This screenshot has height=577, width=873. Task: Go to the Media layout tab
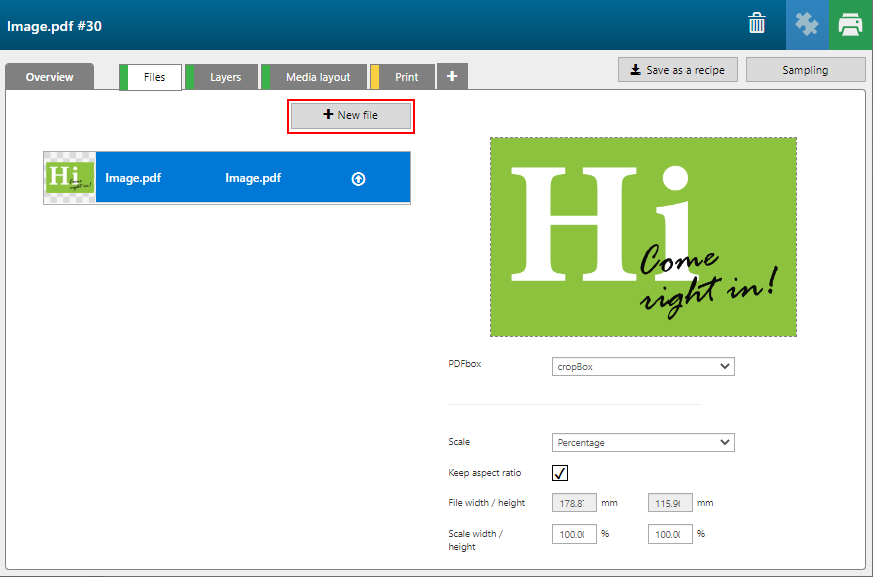coord(318,77)
